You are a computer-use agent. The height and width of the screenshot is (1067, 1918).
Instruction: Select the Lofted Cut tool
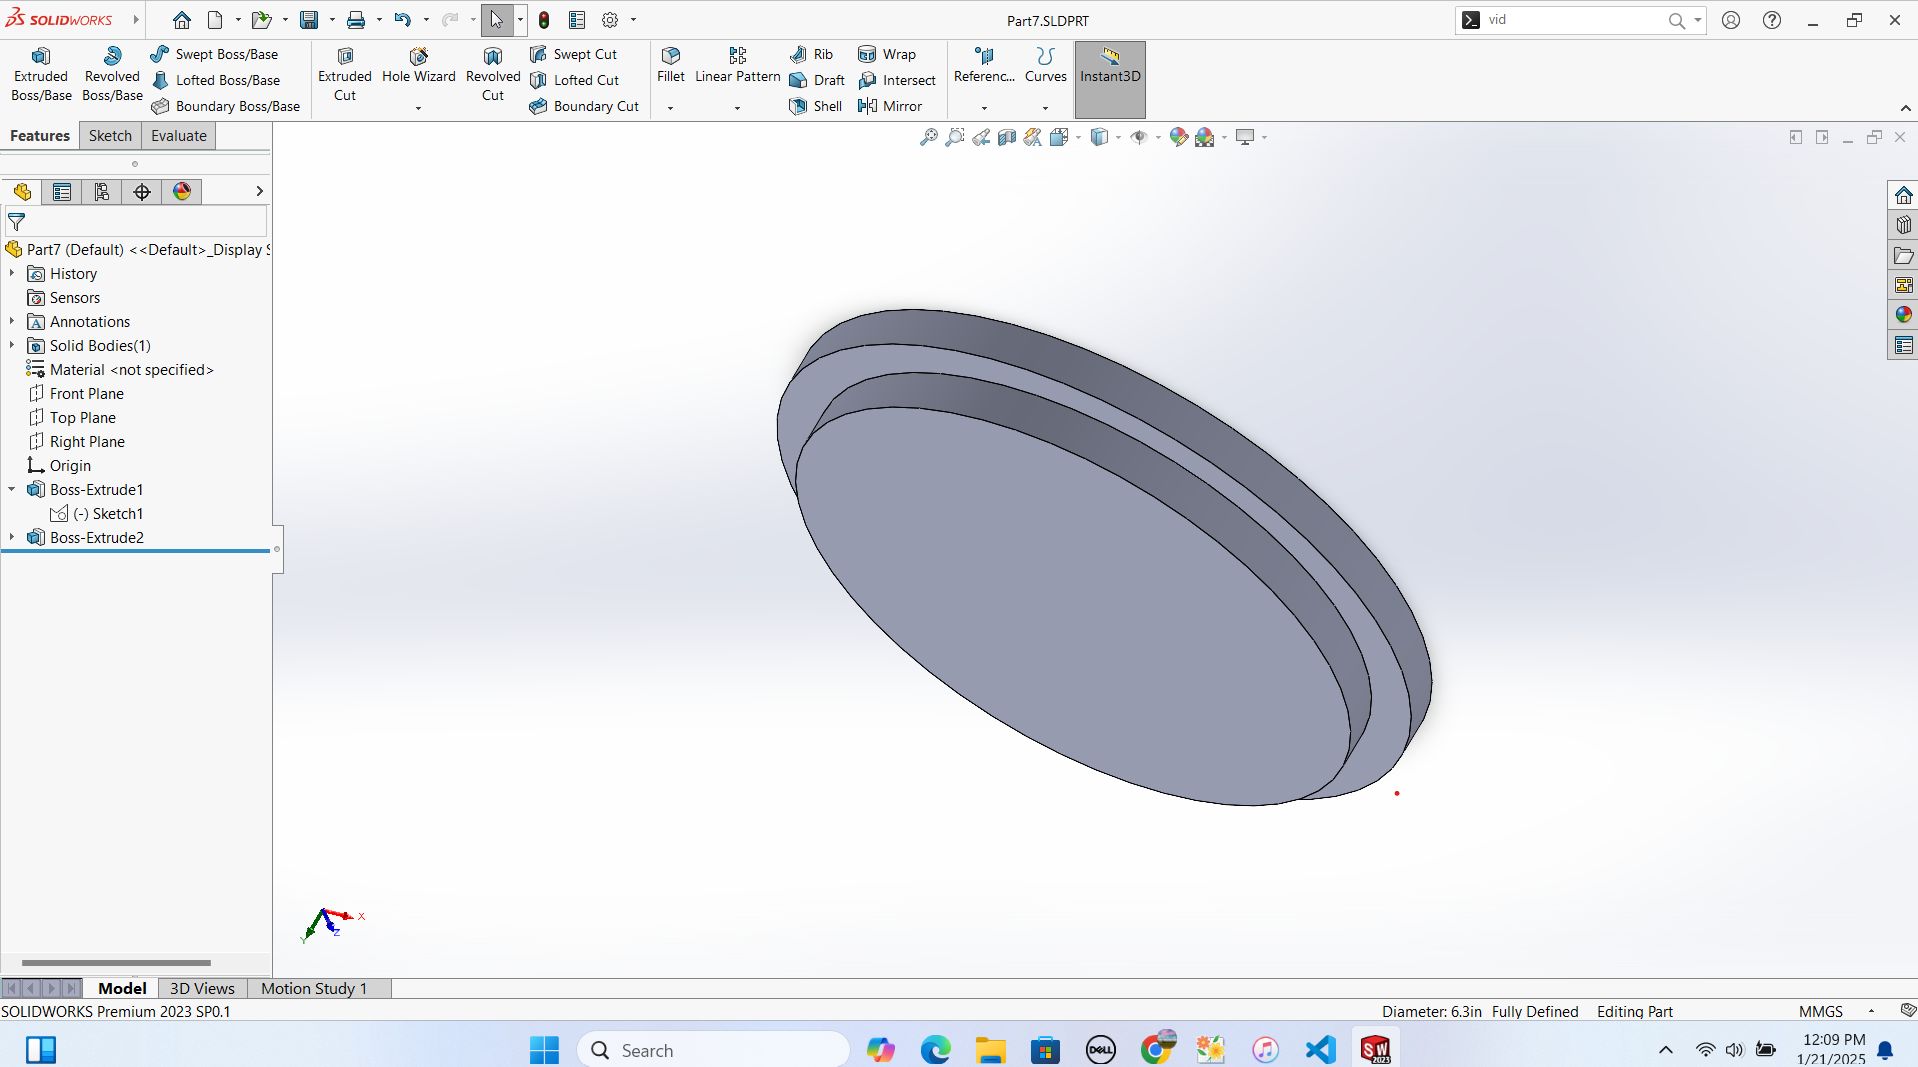[x=575, y=80]
